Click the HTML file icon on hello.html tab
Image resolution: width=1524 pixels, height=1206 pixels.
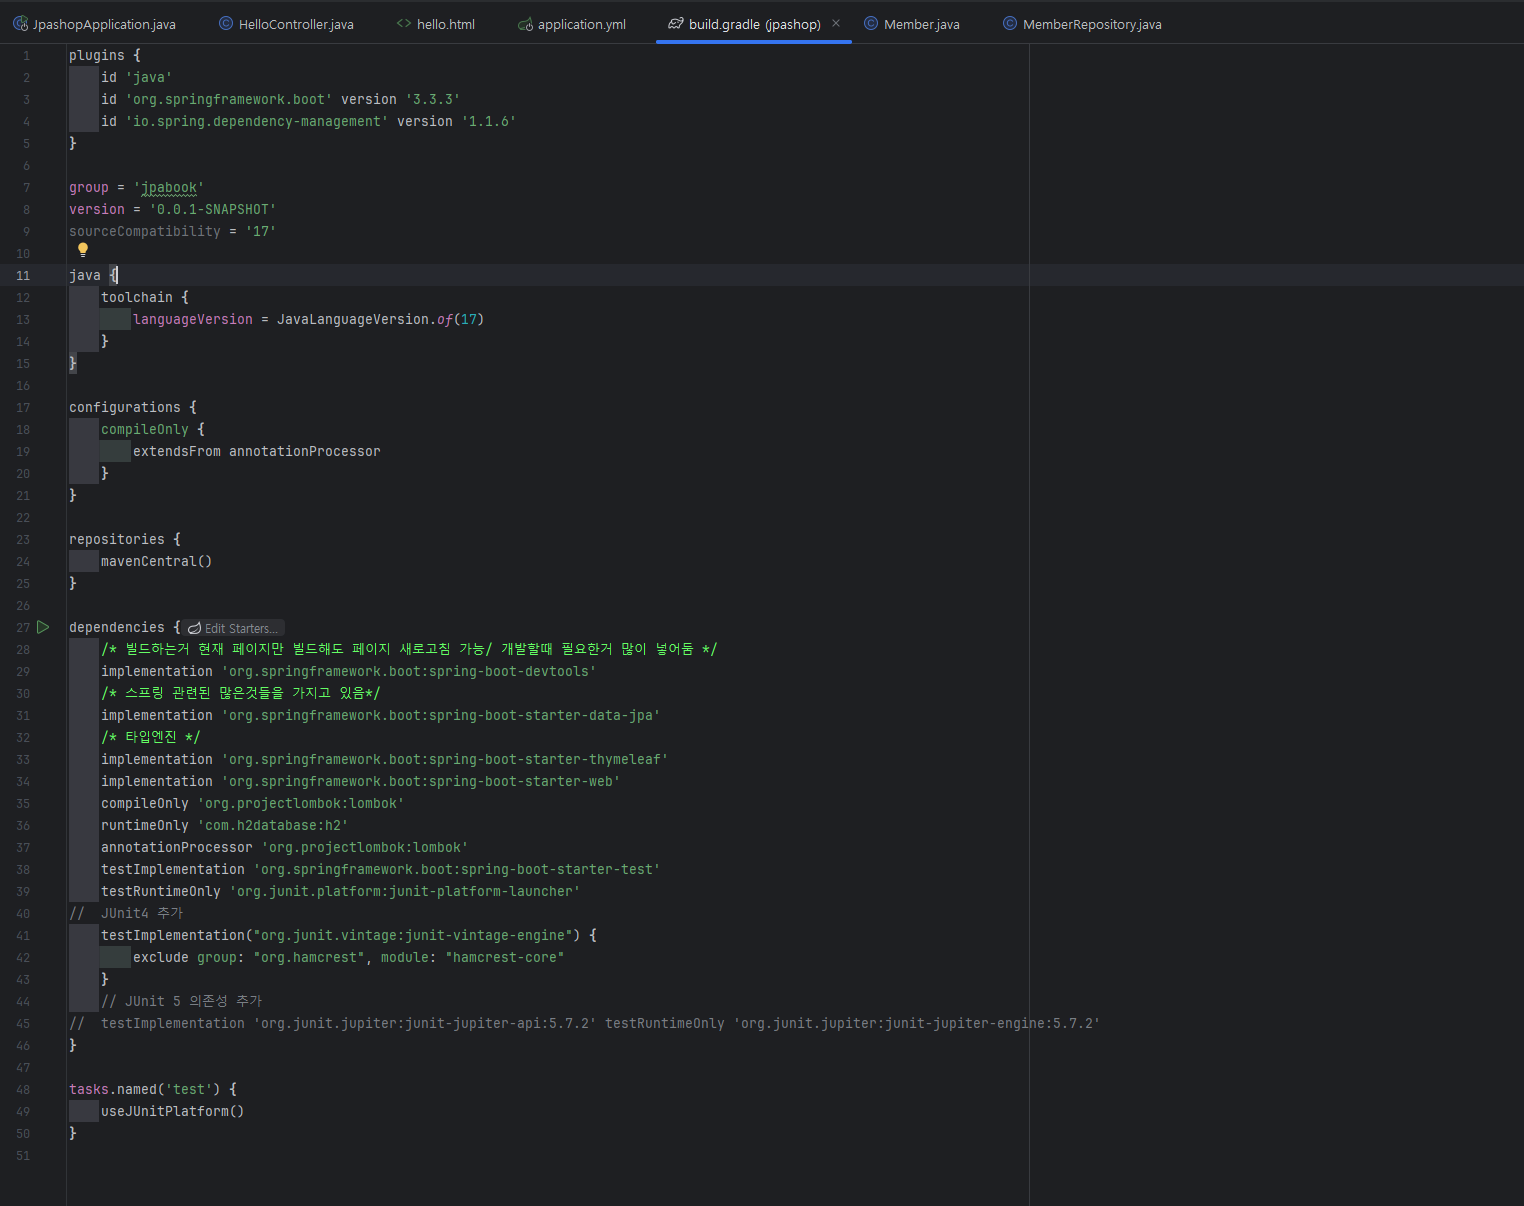(404, 23)
